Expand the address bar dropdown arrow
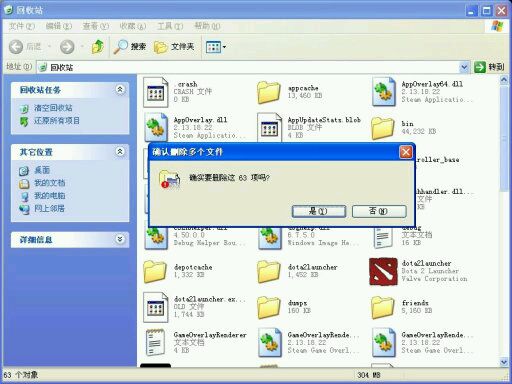Screen dimensions: 512x384 click(464, 67)
